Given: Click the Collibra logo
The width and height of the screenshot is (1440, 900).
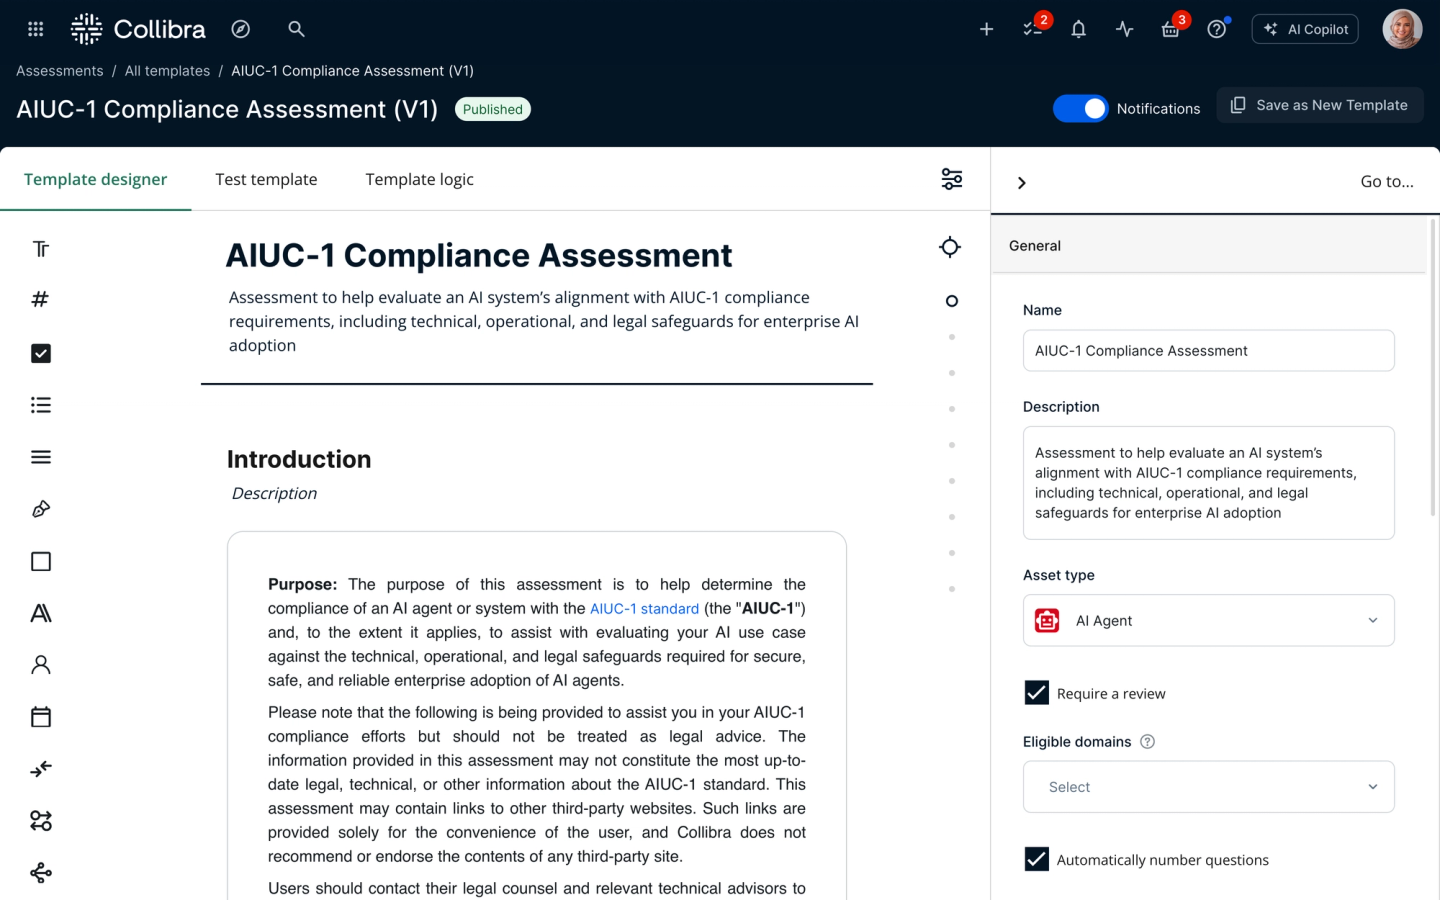Looking at the screenshot, I should tap(138, 29).
